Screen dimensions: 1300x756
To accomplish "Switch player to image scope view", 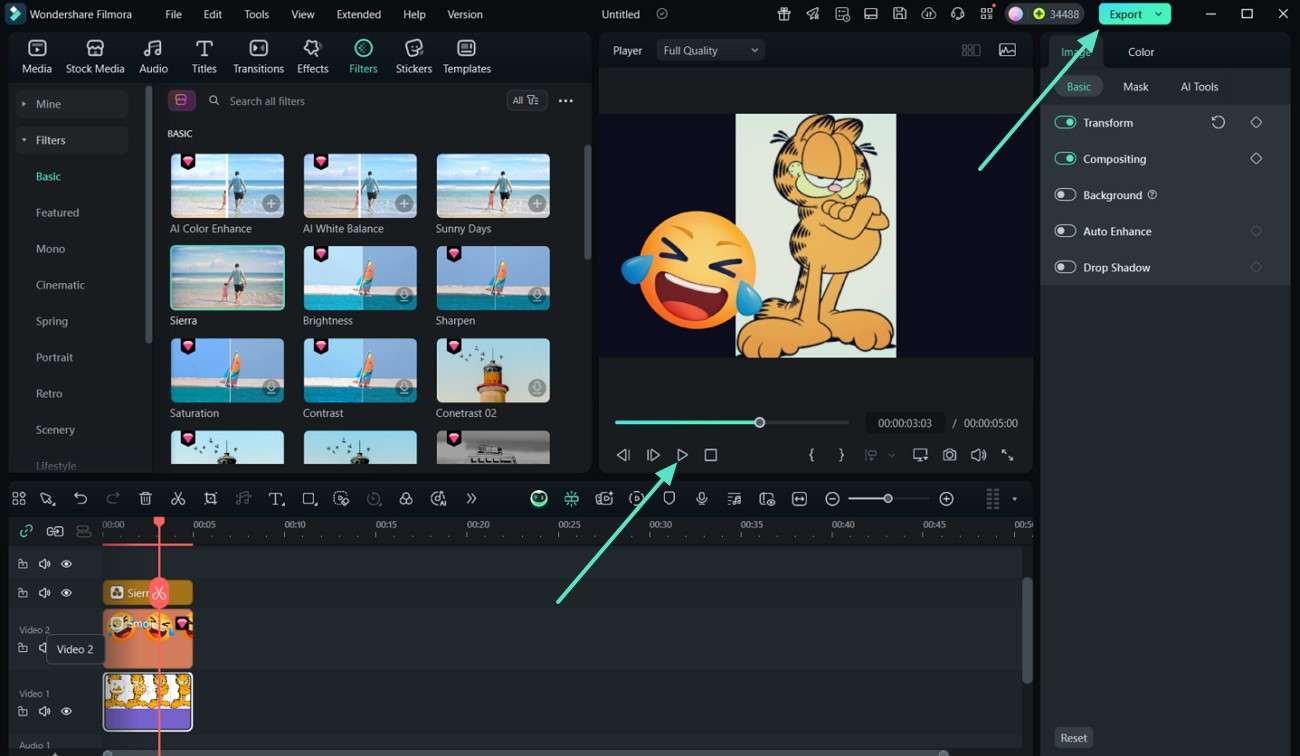I will click(1007, 50).
